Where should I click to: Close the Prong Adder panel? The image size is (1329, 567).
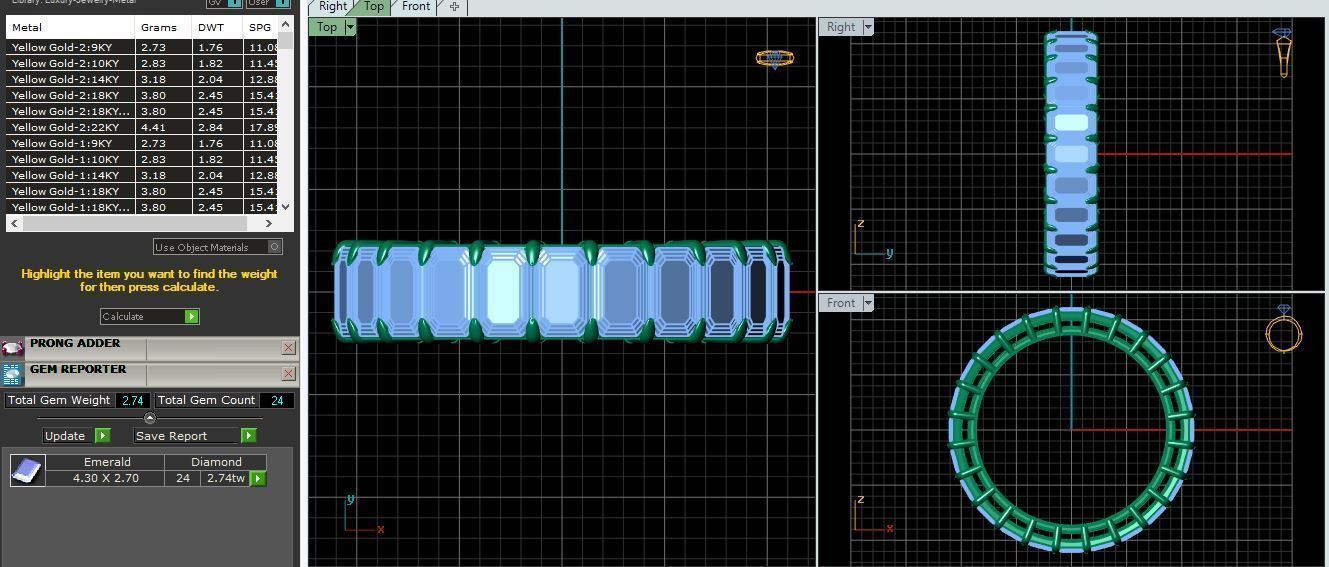[289, 348]
